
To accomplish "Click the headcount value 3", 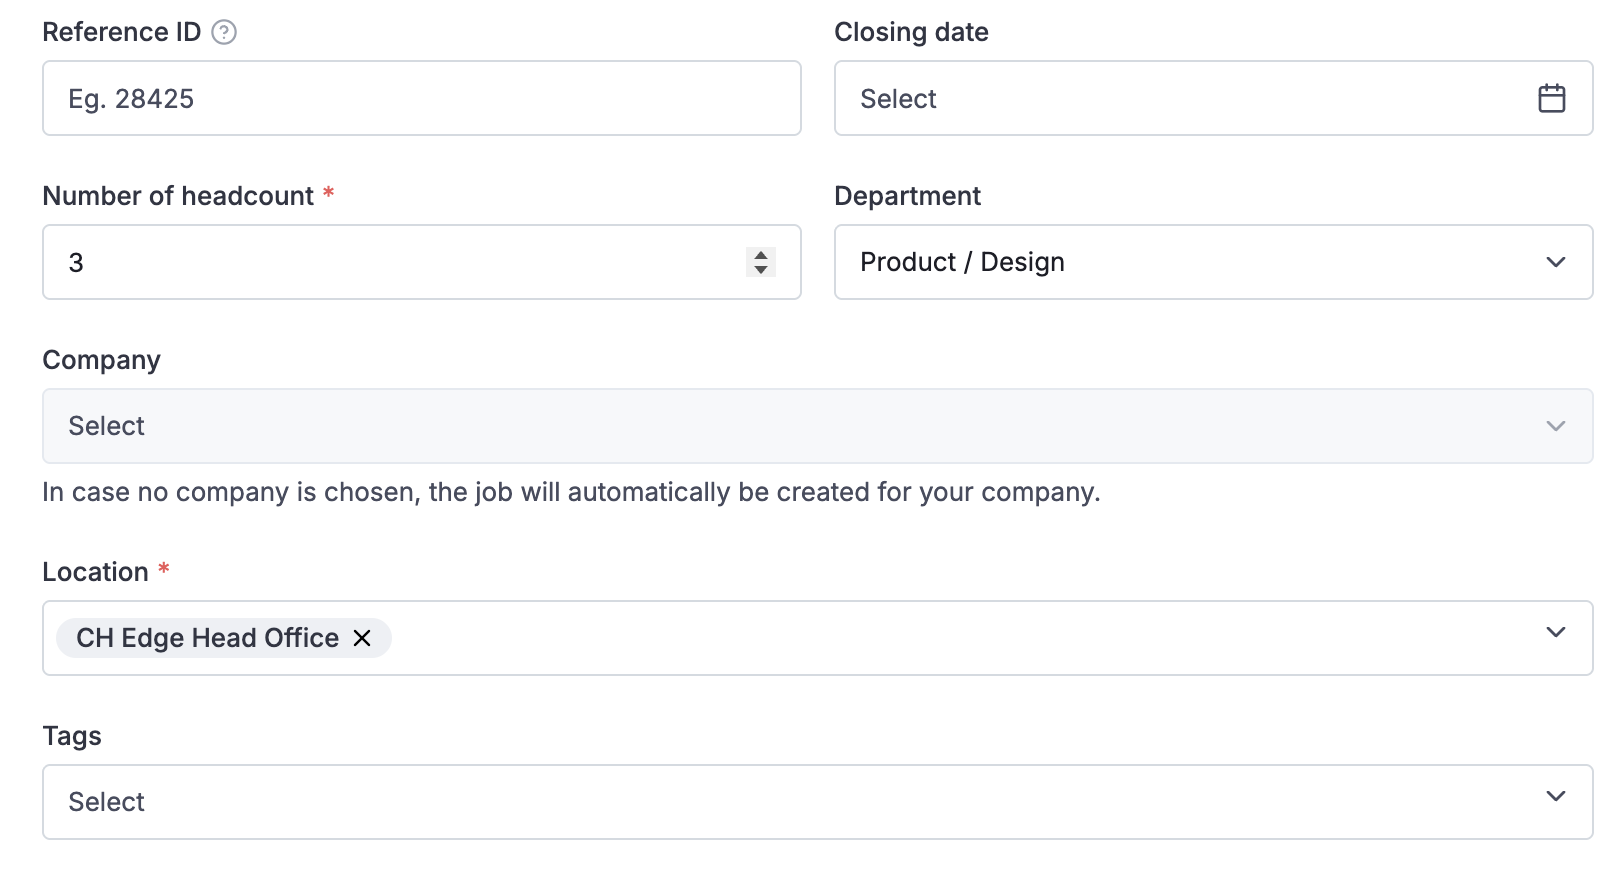I will point(76,263).
